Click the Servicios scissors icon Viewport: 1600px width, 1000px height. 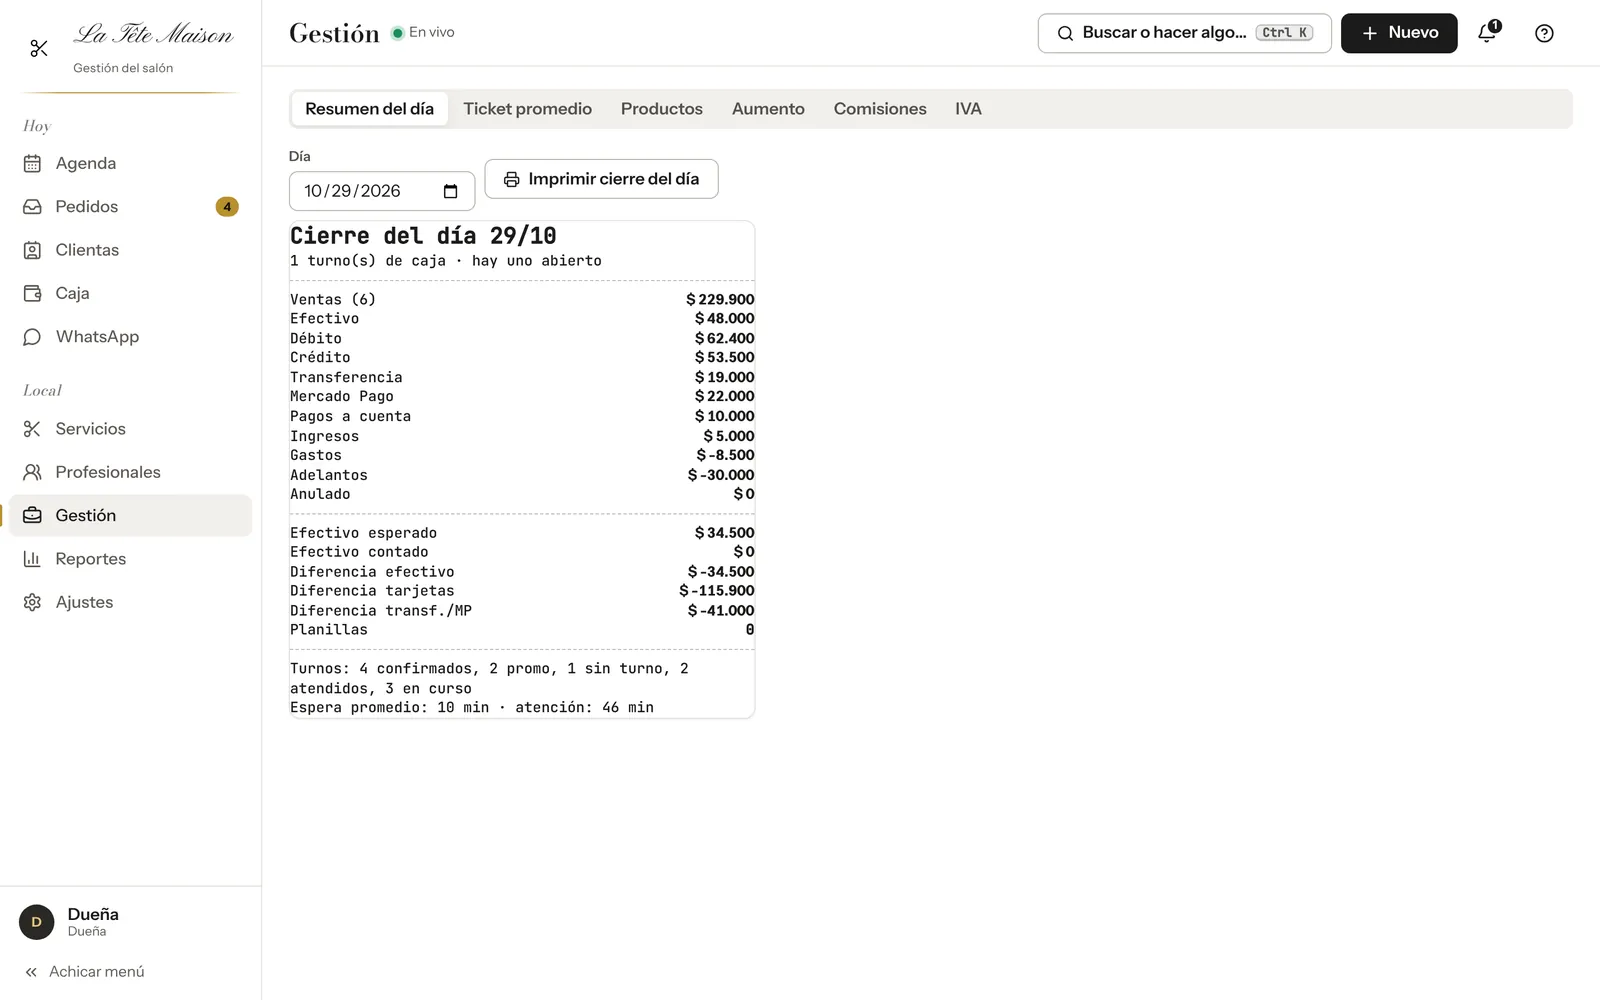point(32,429)
